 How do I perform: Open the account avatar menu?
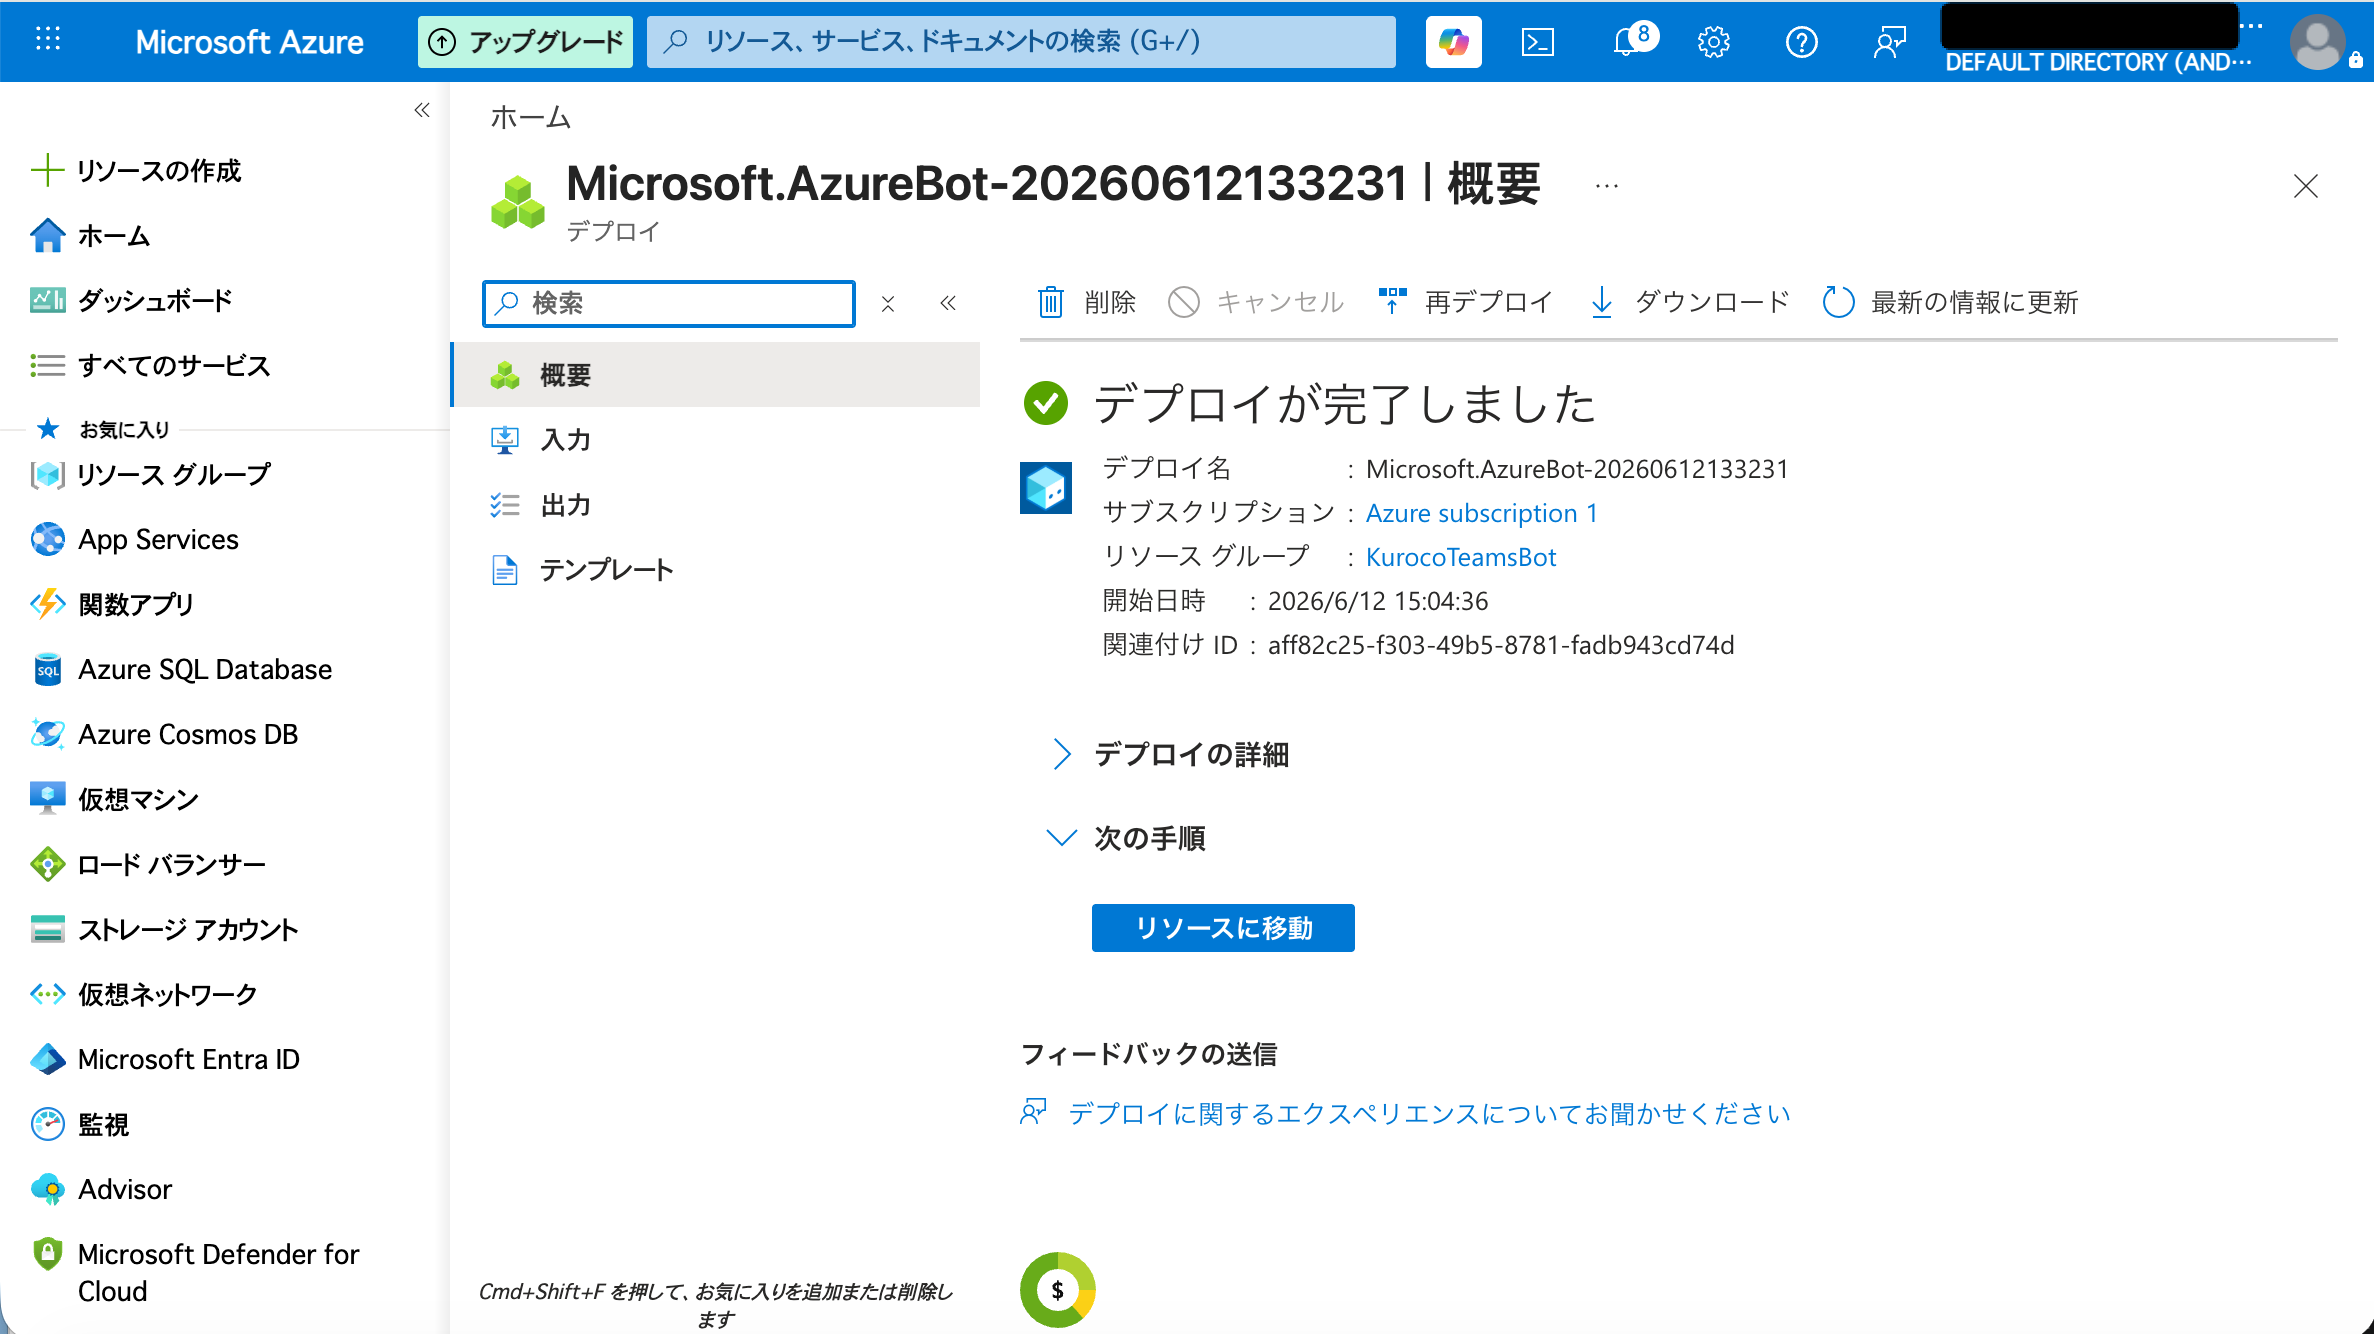2318,42
